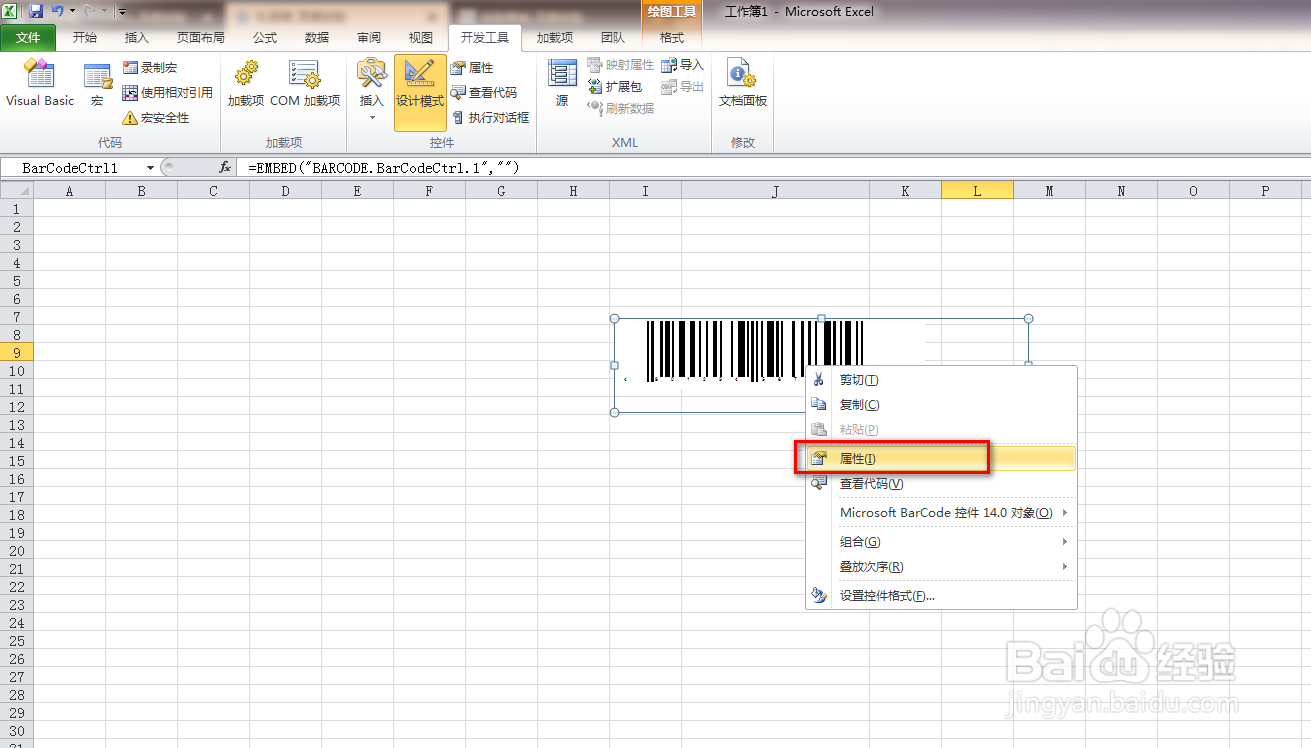Expand Microsoft BarCode 控件 14.0 对象 submenu
Image resolution: width=1311 pixels, height=748 pixels.
pos(941,512)
